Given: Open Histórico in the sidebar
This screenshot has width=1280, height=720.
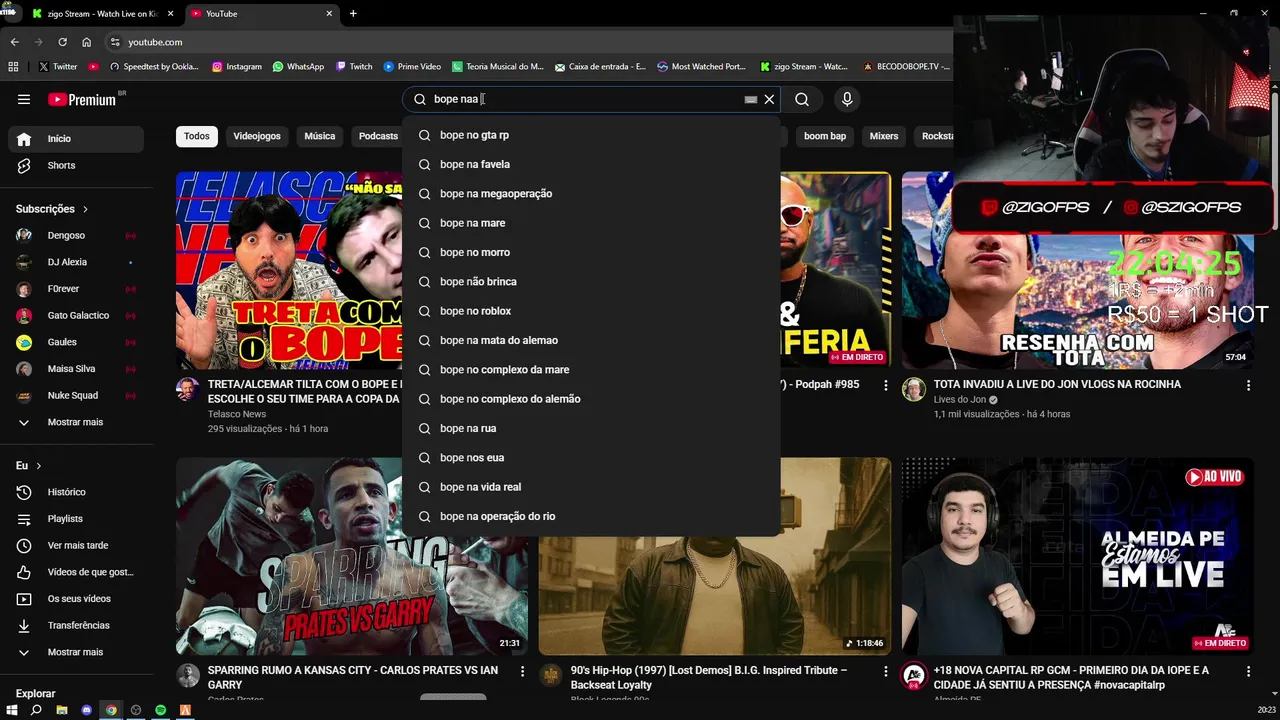Looking at the screenshot, I should (x=76, y=492).
